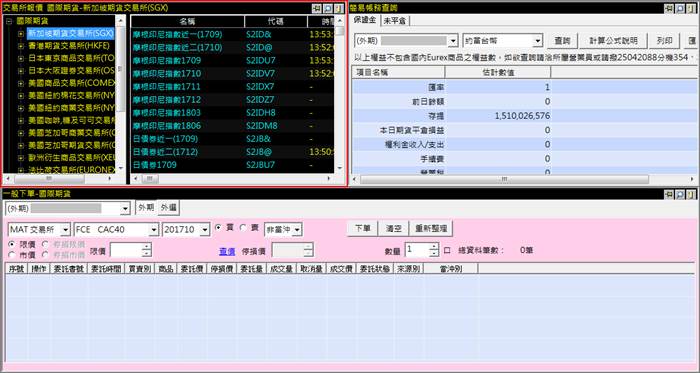Viewport: 700px width, 373px height.
Task: Click the 數量 quantity input field
Action: (417, 250)
